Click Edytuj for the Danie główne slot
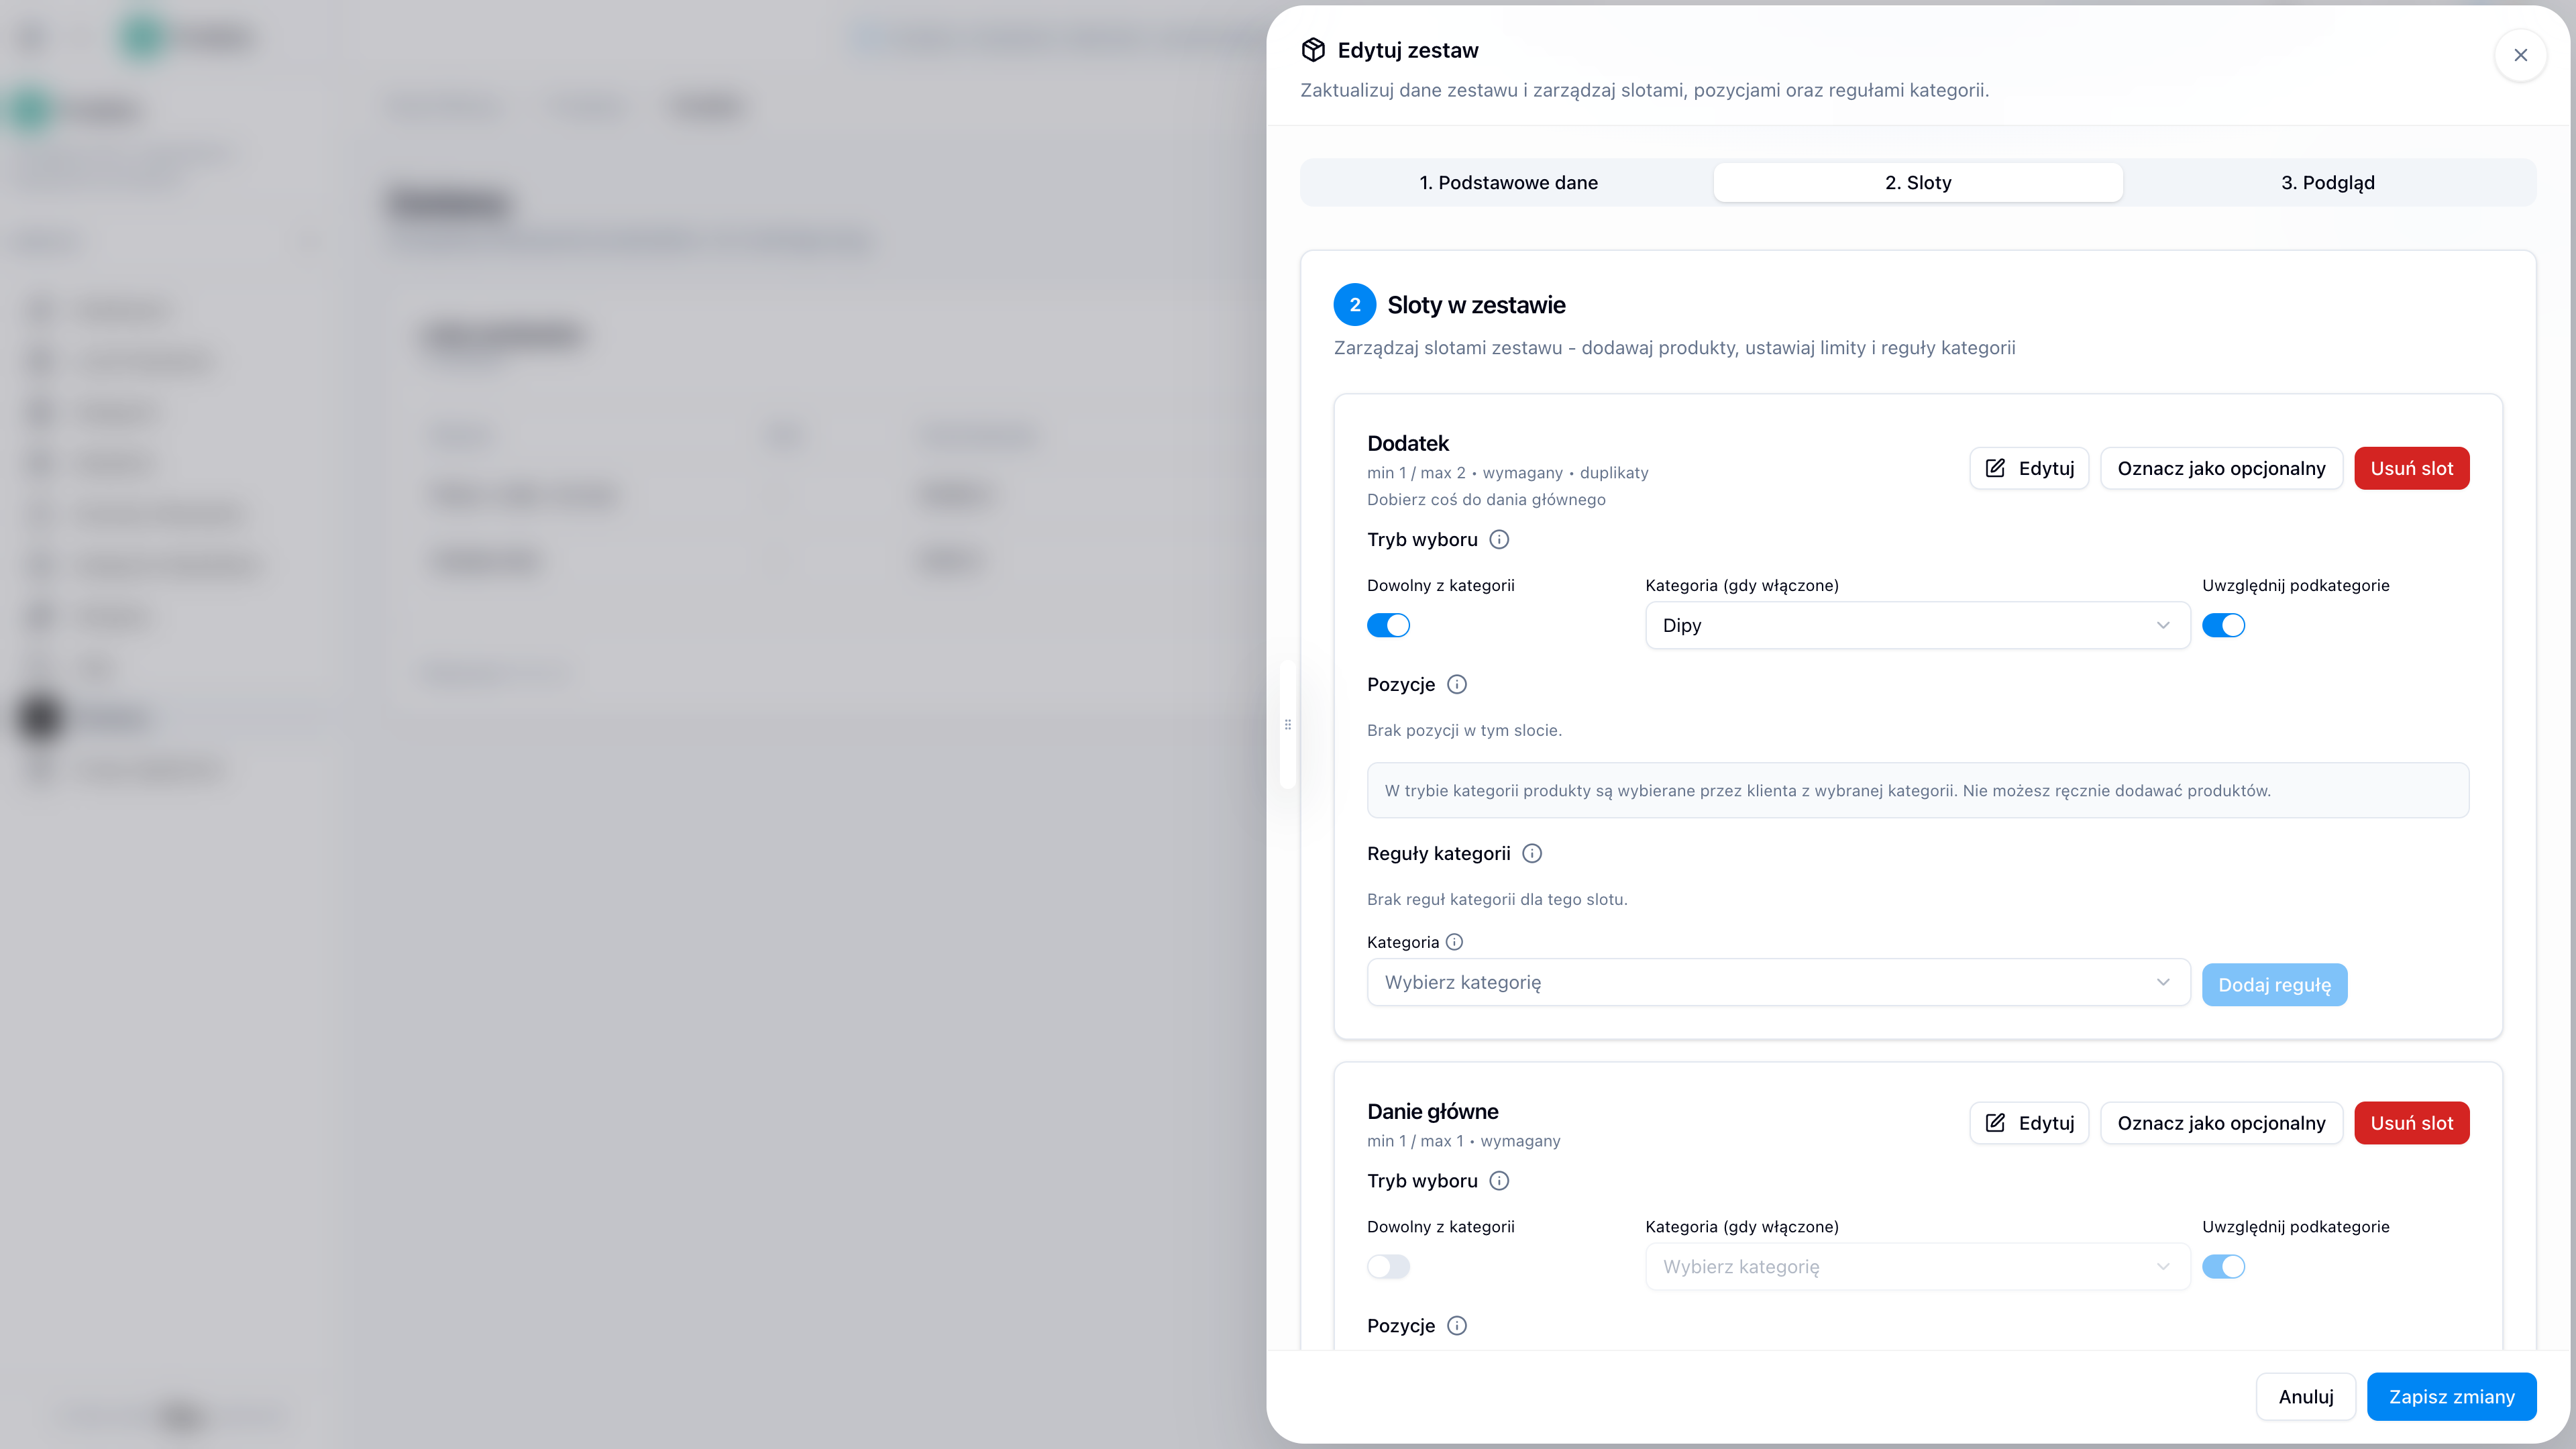 [2029, 1124]
